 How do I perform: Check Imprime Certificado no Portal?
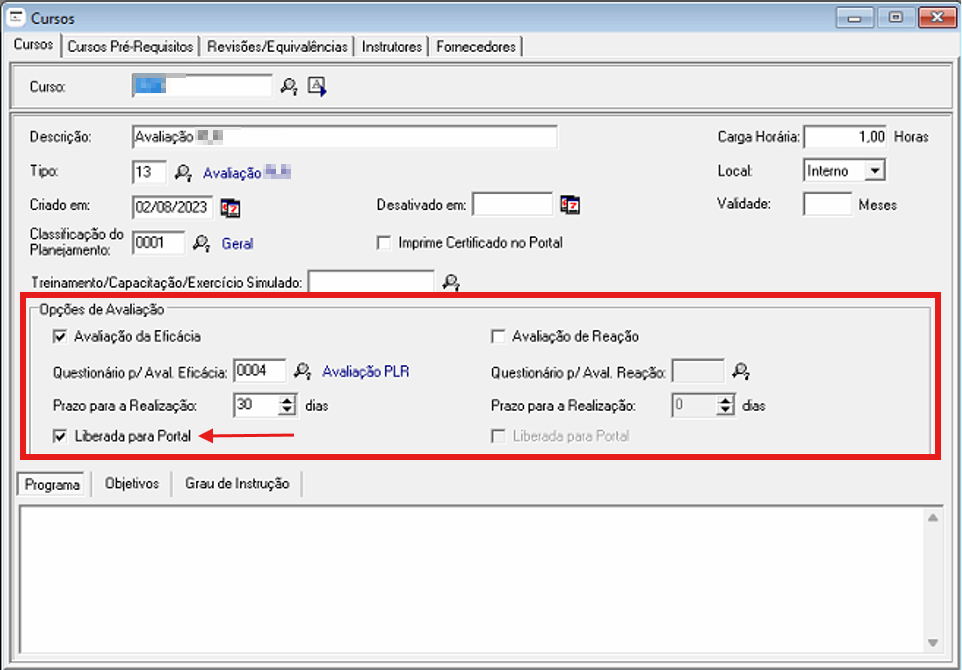click(383, 243)
